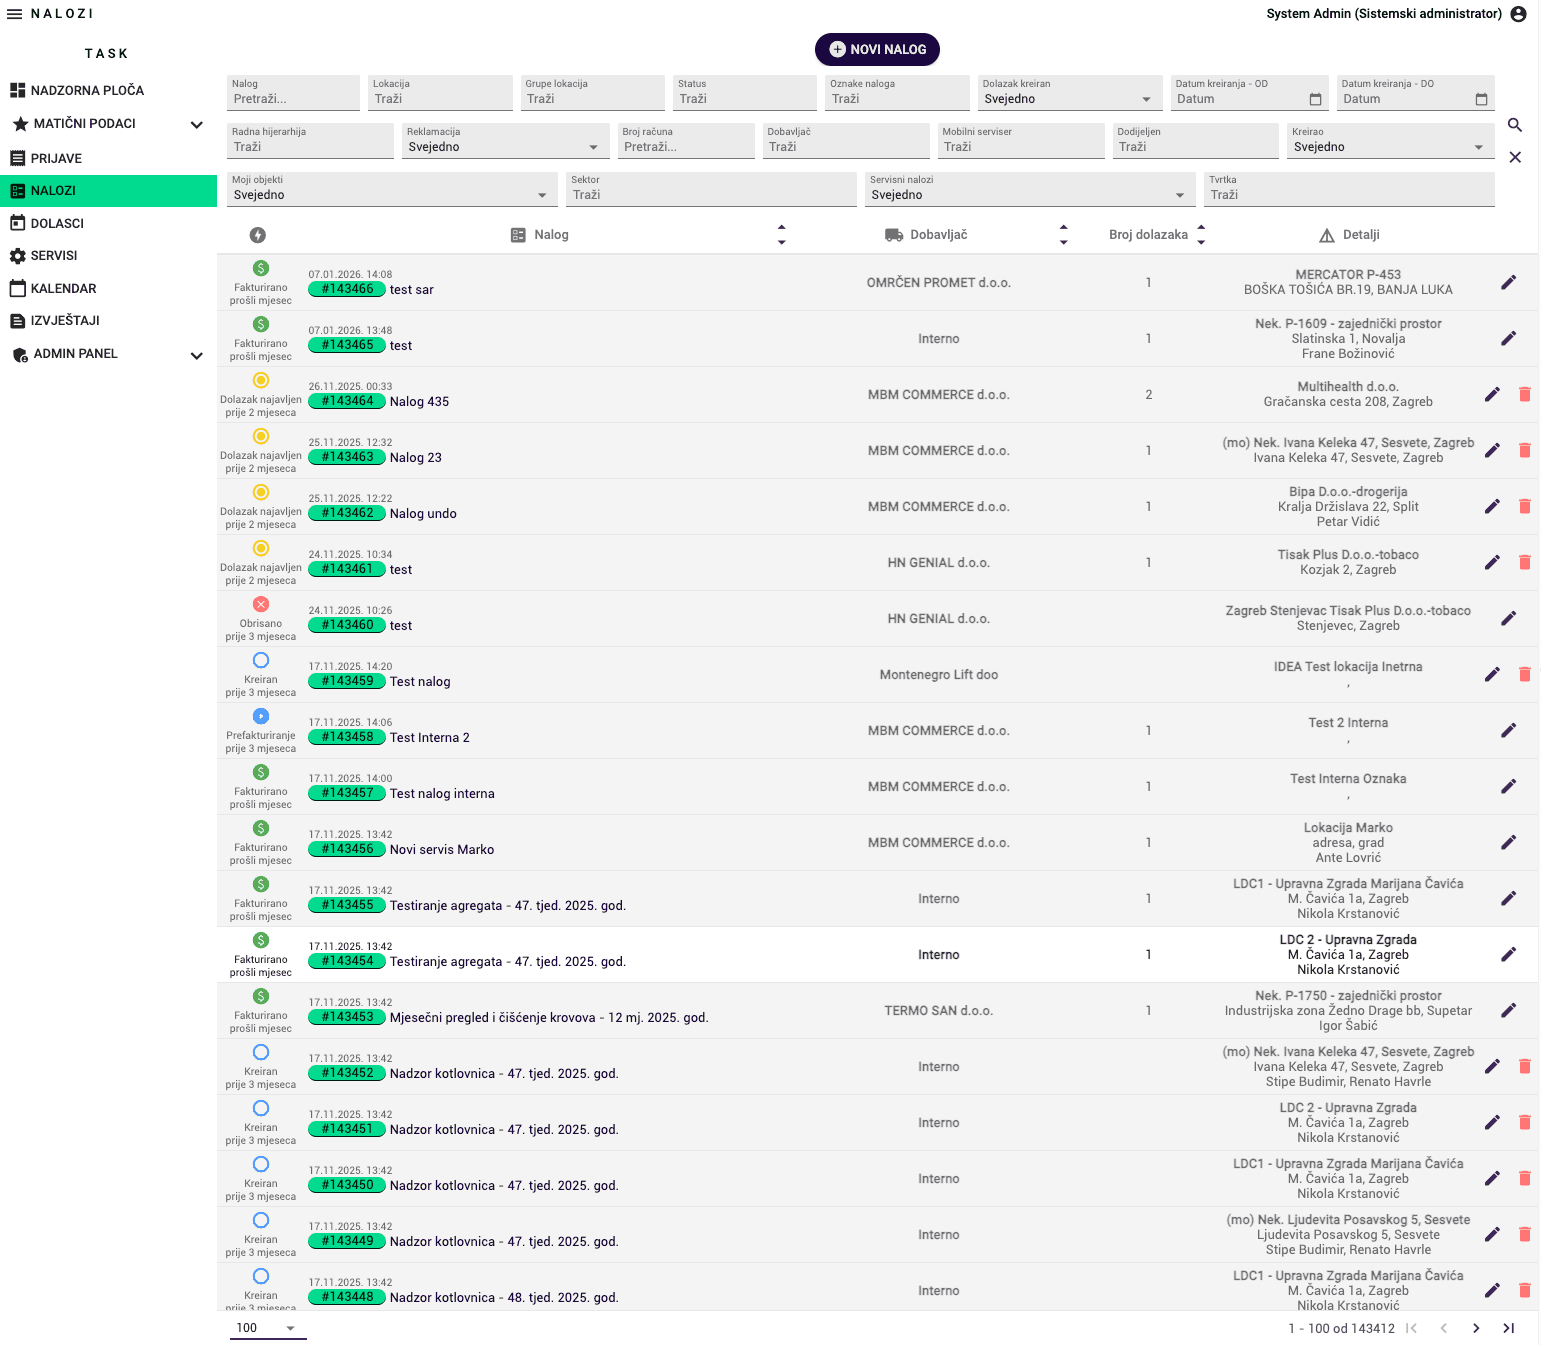Open calendar picker for Datum kreiranja - OD

pyautogui.click(x=1315, y=99)
